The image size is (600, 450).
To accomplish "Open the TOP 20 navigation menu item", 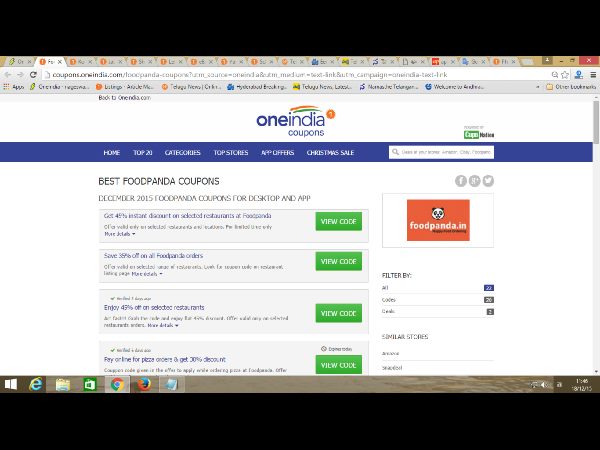I will point(142,153).
